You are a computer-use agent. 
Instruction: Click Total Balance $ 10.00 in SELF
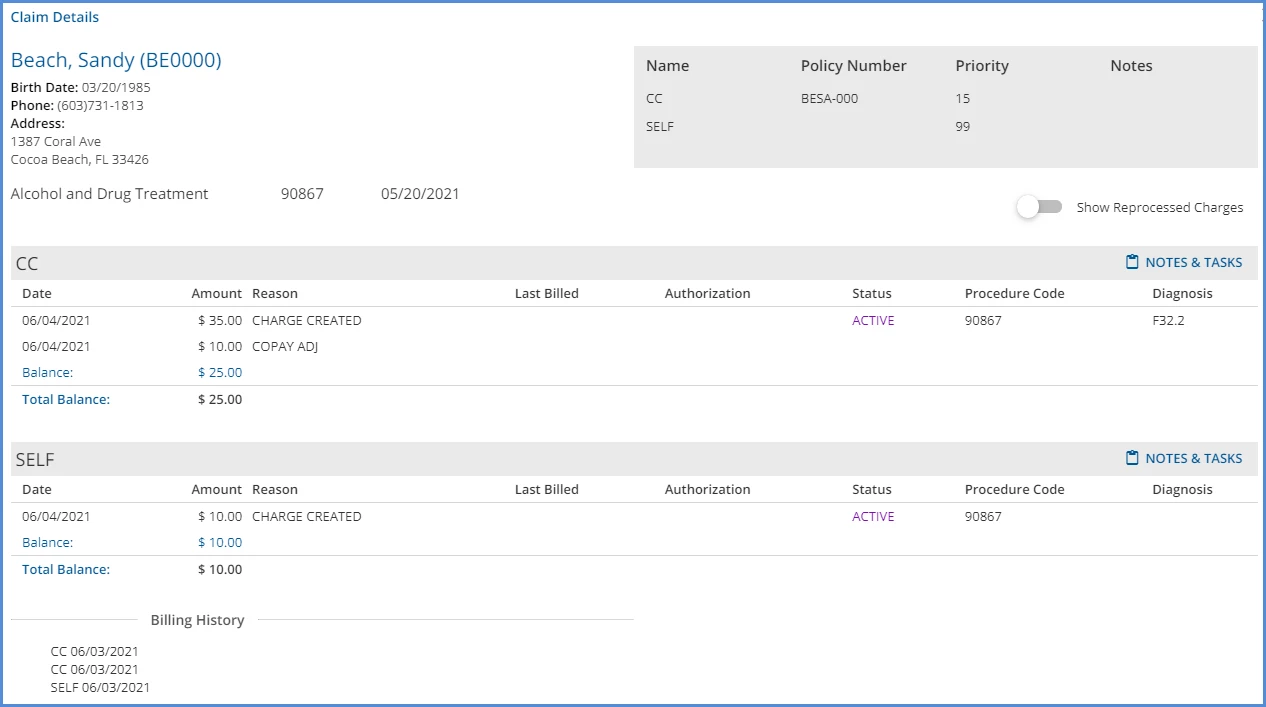point(220,569)
